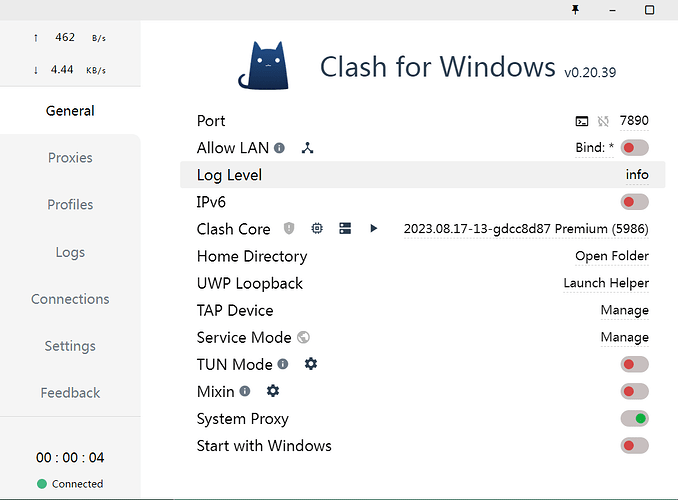
Task: Click the Port label
Action: 211,121
